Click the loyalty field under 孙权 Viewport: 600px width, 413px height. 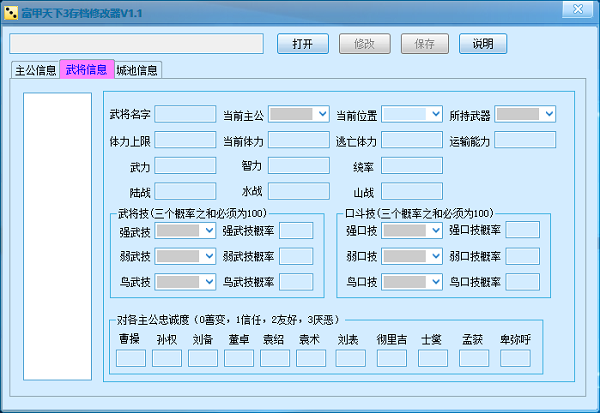(x=167, y=358)
